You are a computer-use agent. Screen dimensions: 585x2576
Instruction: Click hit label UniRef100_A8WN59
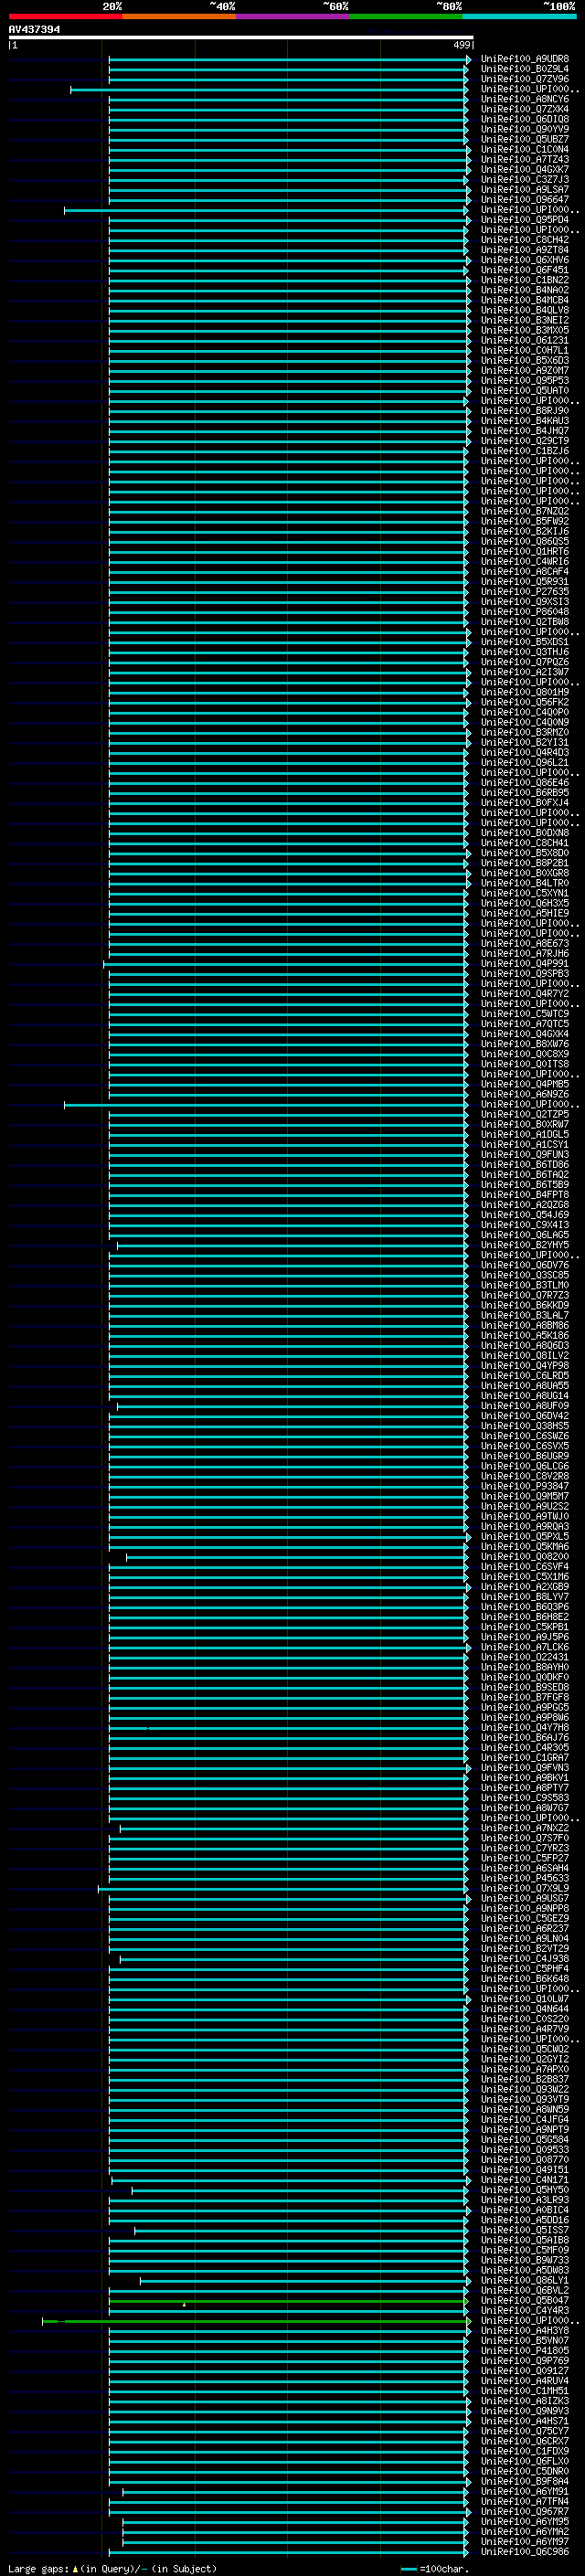pyautogui.click(x=525, y=2109)
